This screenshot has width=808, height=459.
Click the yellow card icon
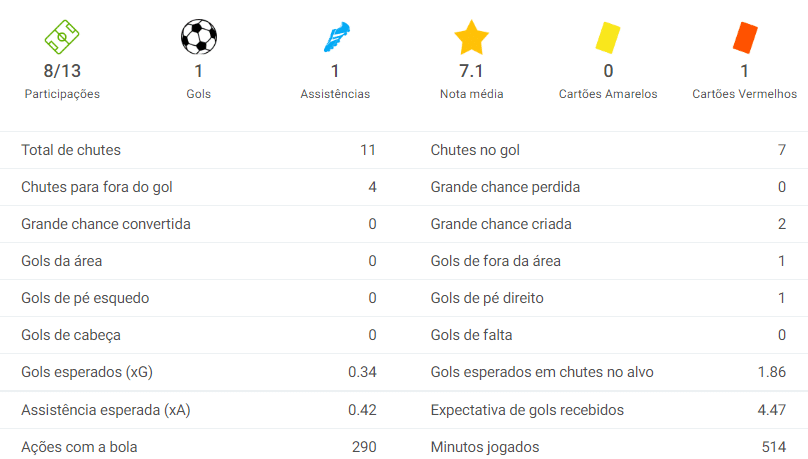pos(607,38)
